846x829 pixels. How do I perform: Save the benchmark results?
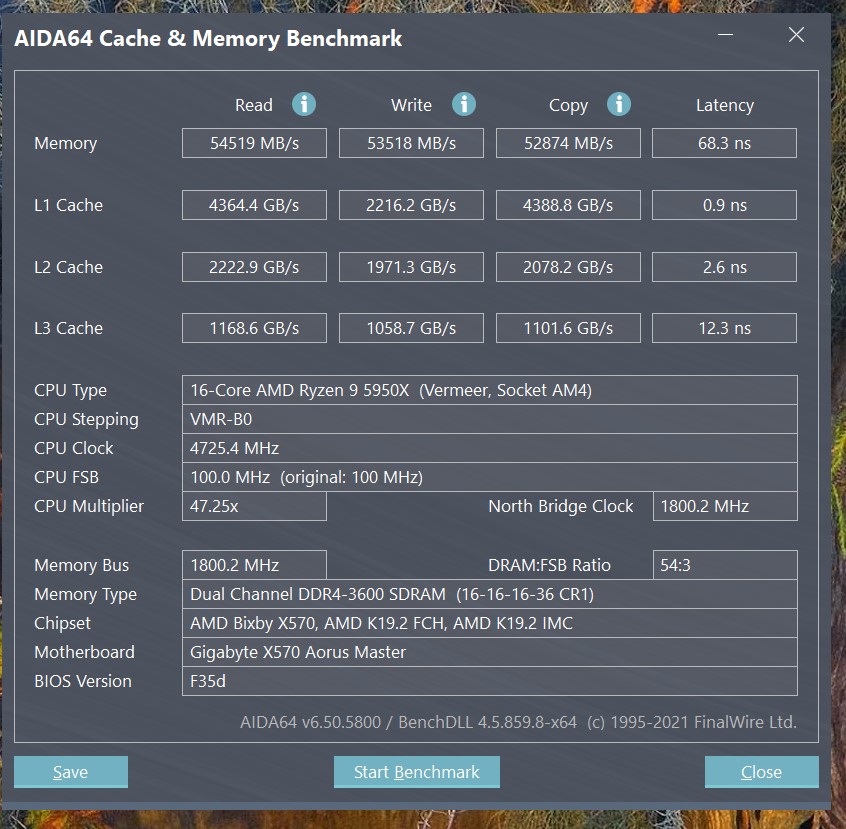(71, 772)
